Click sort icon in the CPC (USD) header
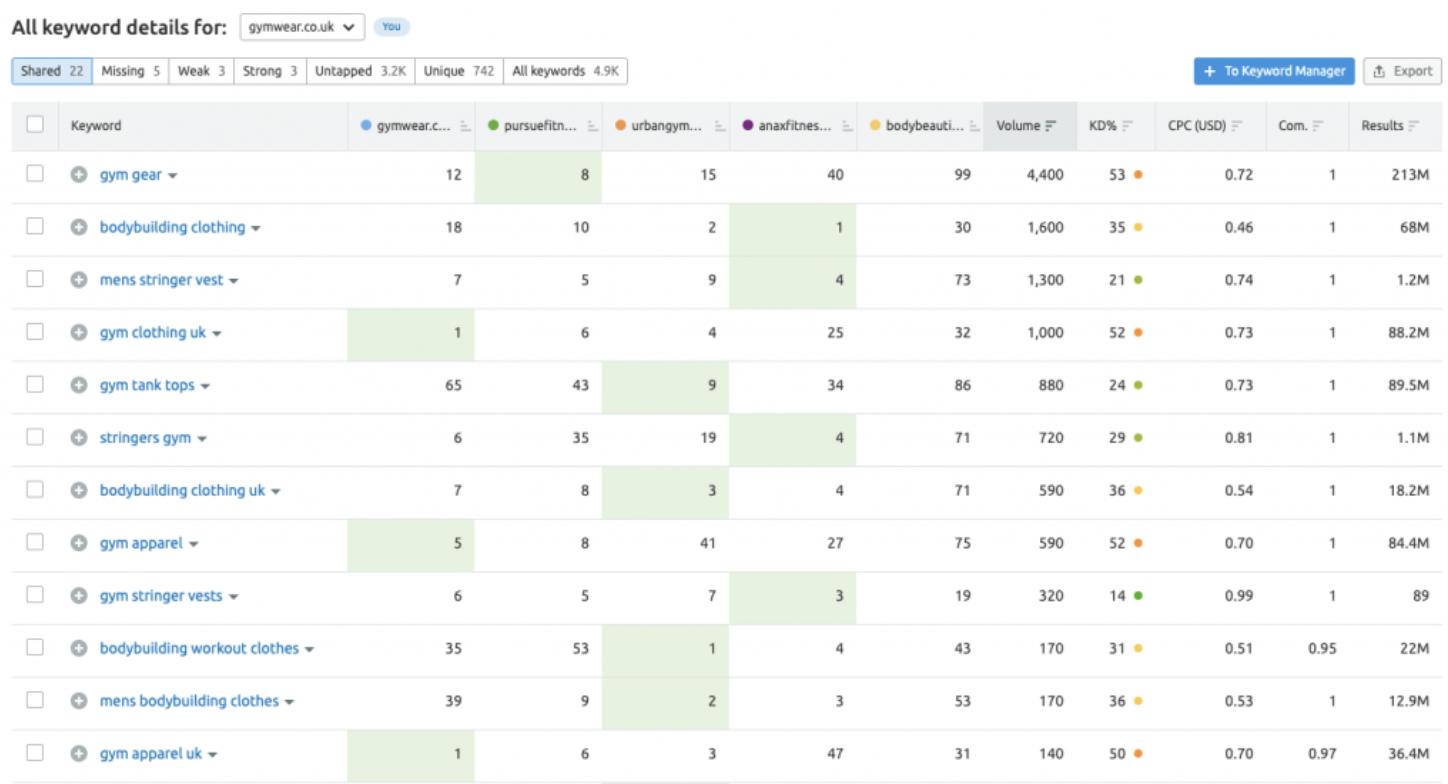The image size is (1448, 784). 1237,126
